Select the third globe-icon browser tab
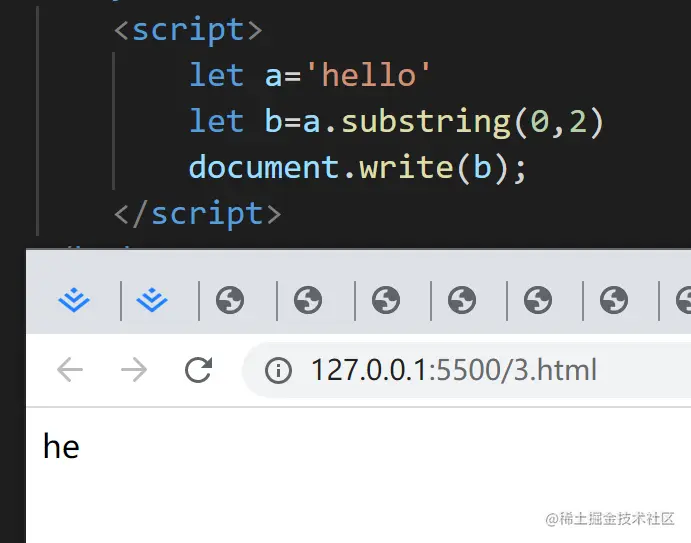This screenshot has height=543, width=691. point(385,300)
